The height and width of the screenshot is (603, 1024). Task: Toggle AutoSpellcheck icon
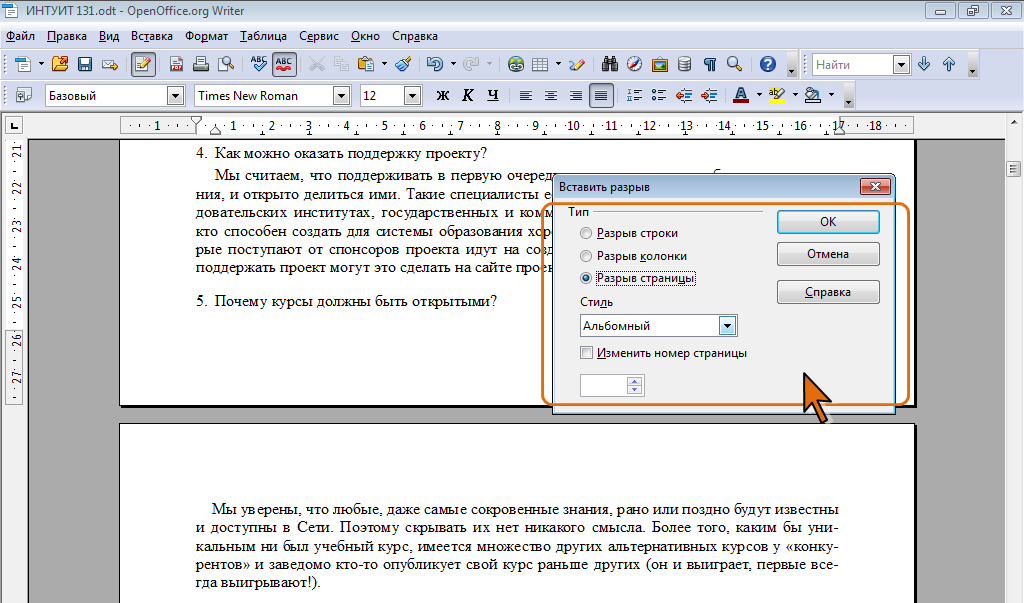(x=284, y=64)
